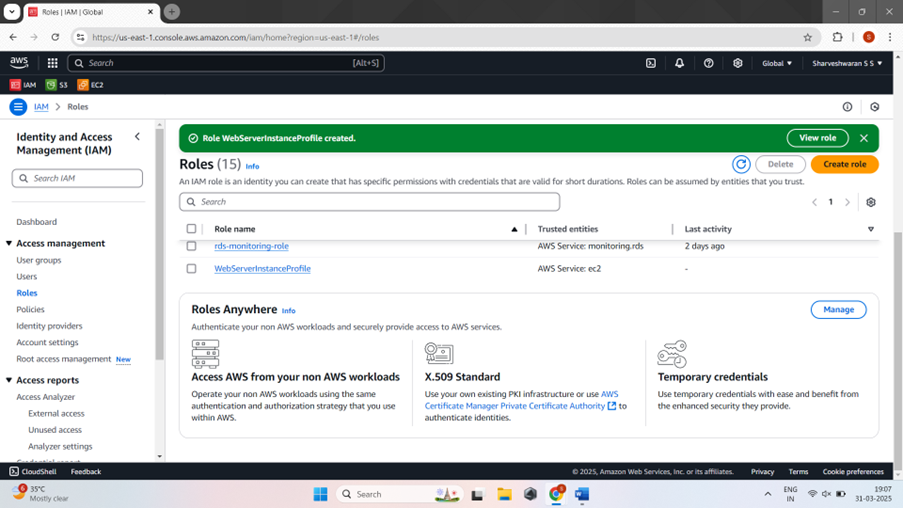This screenshot has width=903, height=508.
Task: Open console settings gear in top bar
Action: point(738,63)
